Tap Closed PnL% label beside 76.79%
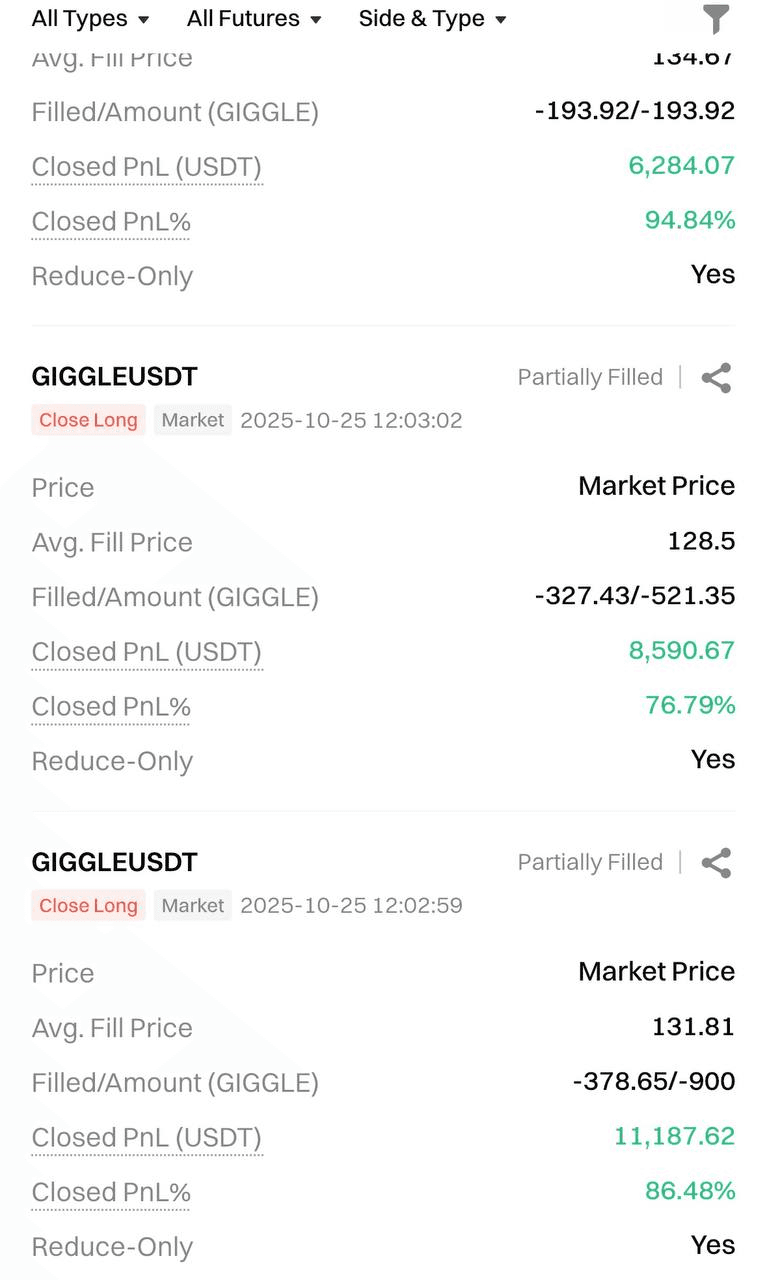This screenshot has height=1280, width=767. [x=111, y=707]
